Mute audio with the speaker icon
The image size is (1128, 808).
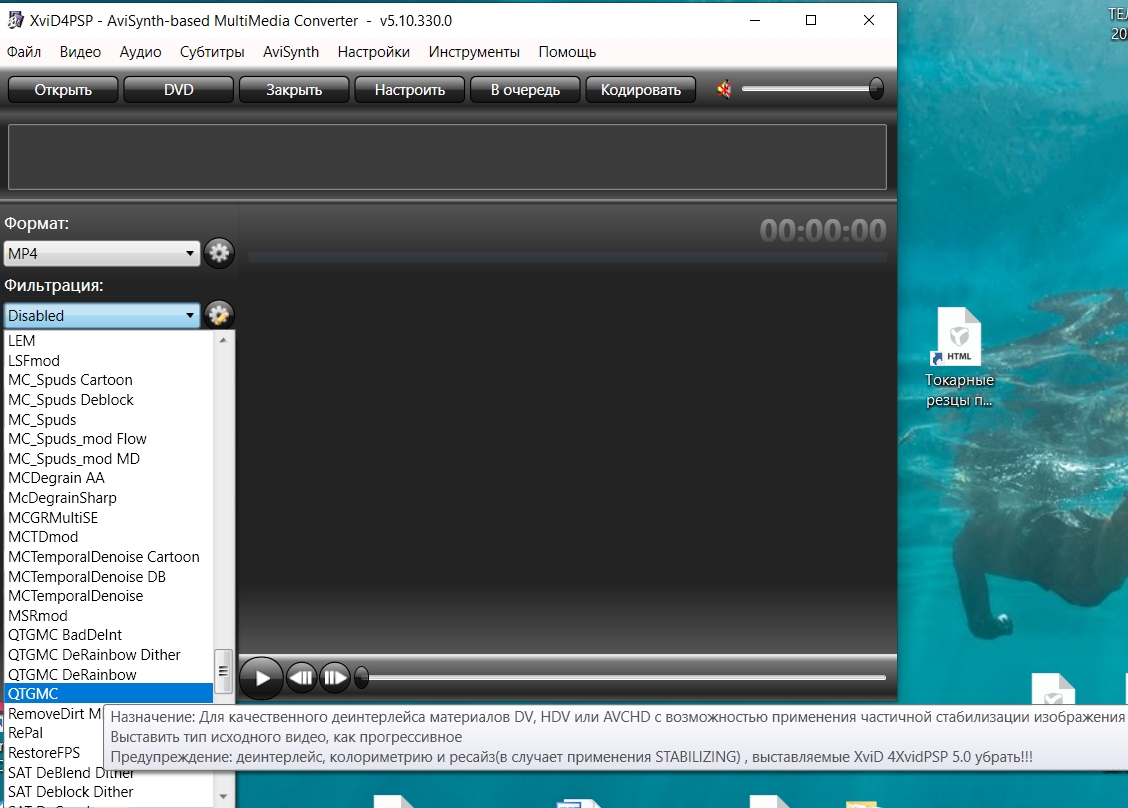pyautogui.click(x=725, y=90)
